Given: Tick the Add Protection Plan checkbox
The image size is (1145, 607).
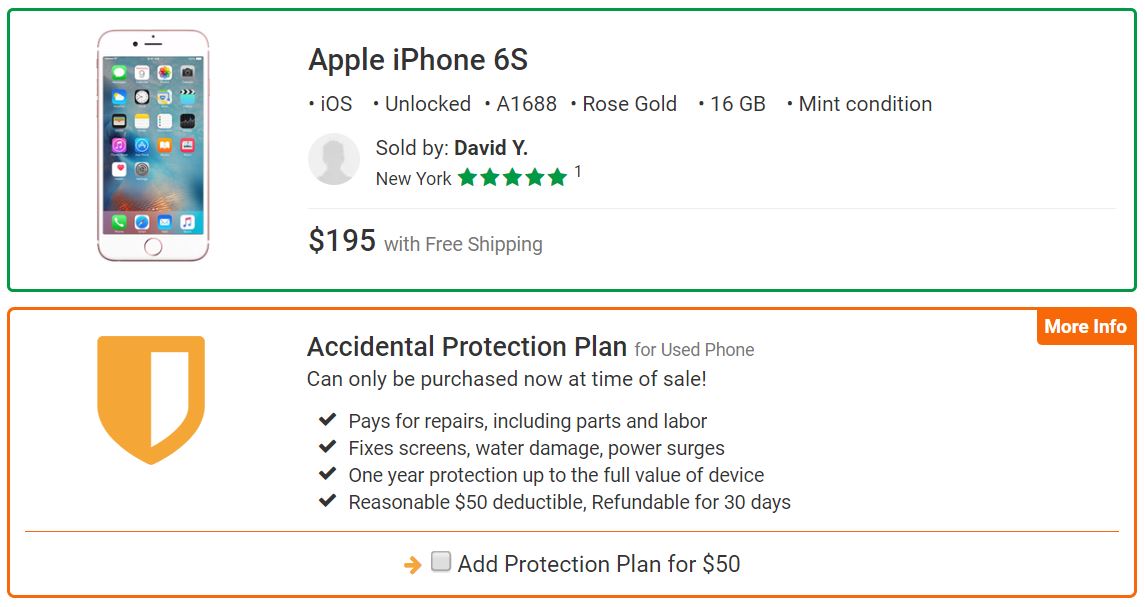Looking at the screenshot, I should tap(440, 562).
